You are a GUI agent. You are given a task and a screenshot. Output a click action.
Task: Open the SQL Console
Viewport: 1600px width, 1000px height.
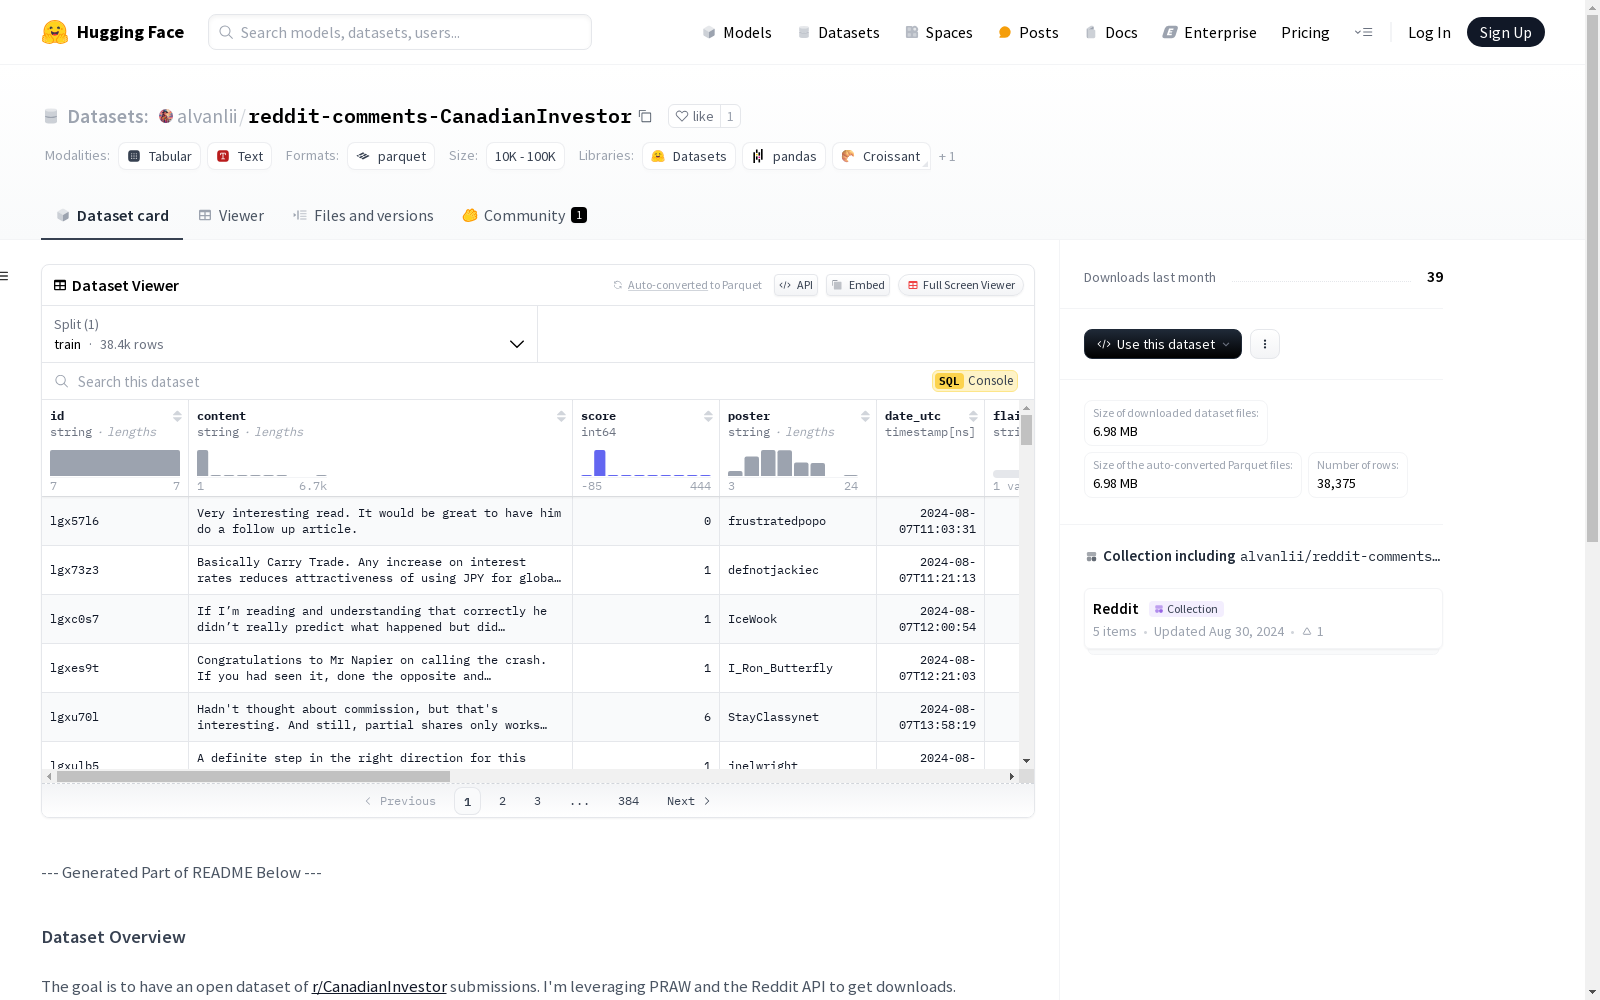(975, 381)
